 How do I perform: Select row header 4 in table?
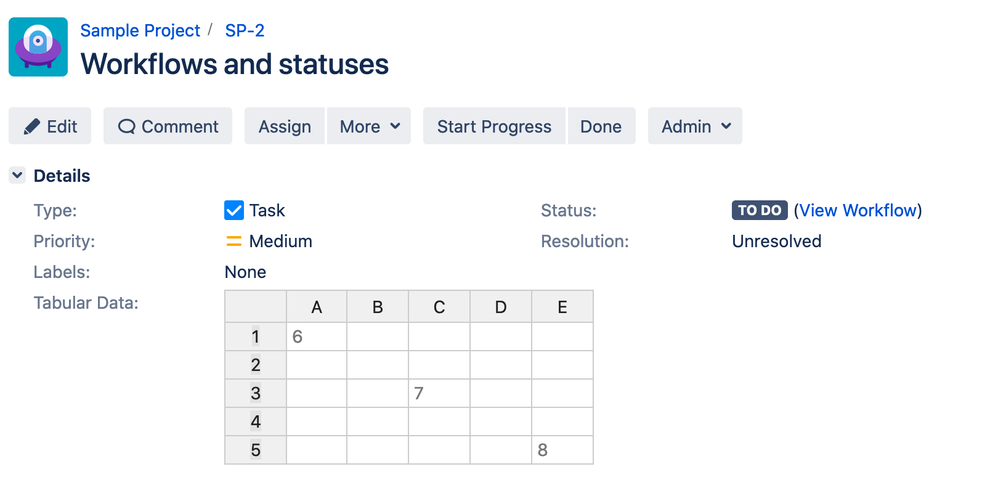[x=256, y=422]
